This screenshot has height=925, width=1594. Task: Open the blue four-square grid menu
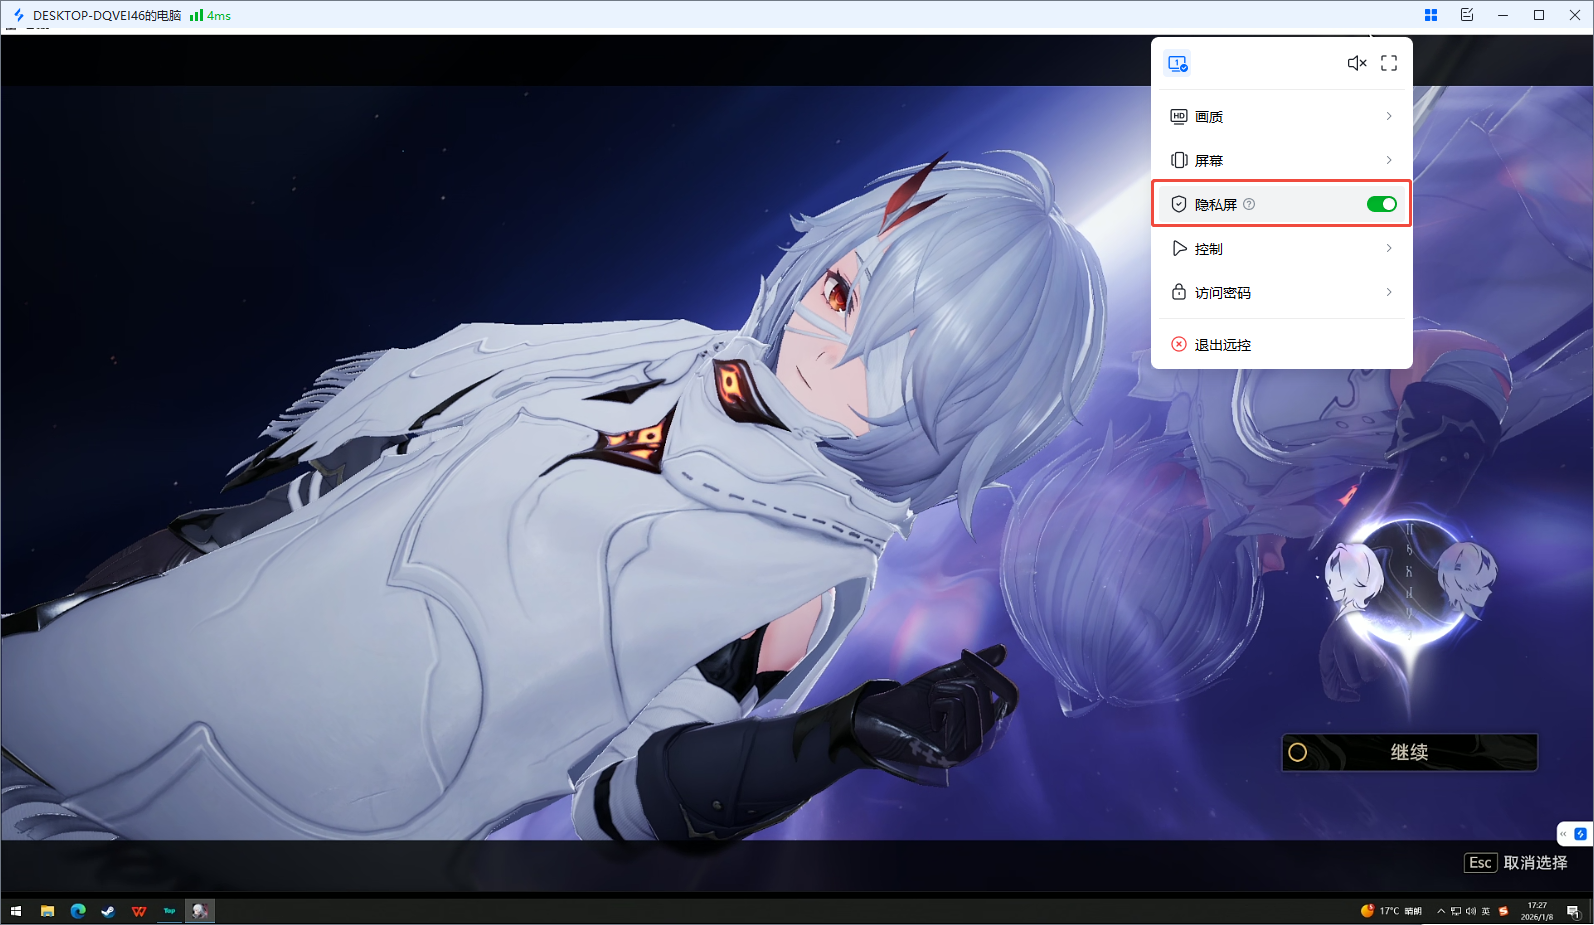(1431, 15)
